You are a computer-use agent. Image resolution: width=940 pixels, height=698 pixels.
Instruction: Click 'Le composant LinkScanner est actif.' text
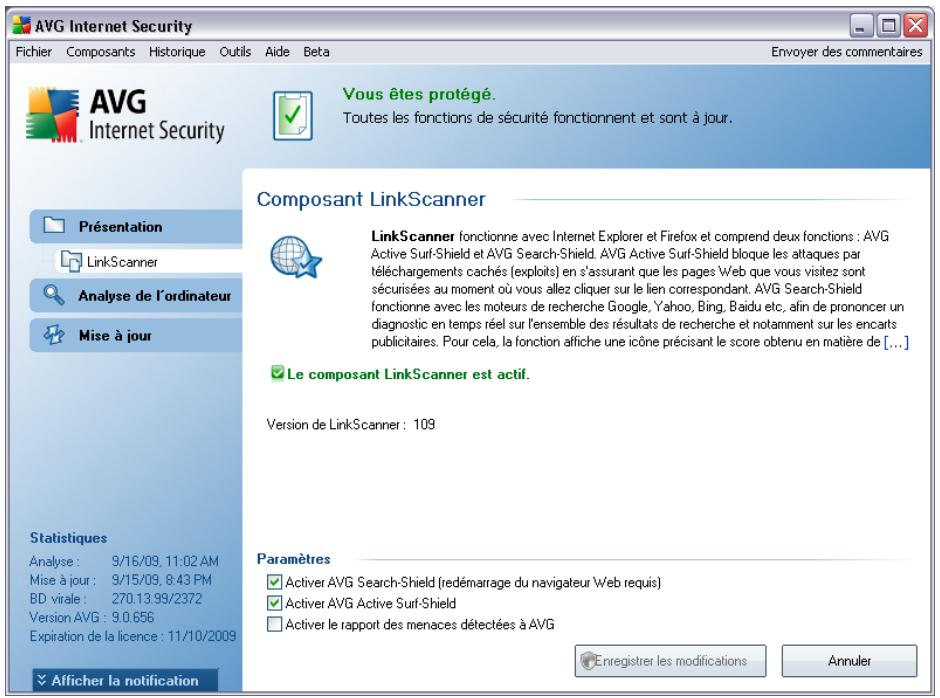[408, 374]
